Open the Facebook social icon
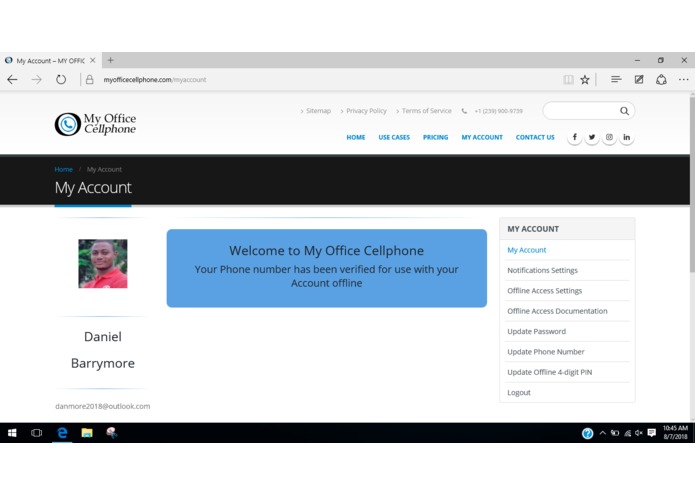Viewport: 695px width, 494px height. click(x=574, y=137)
